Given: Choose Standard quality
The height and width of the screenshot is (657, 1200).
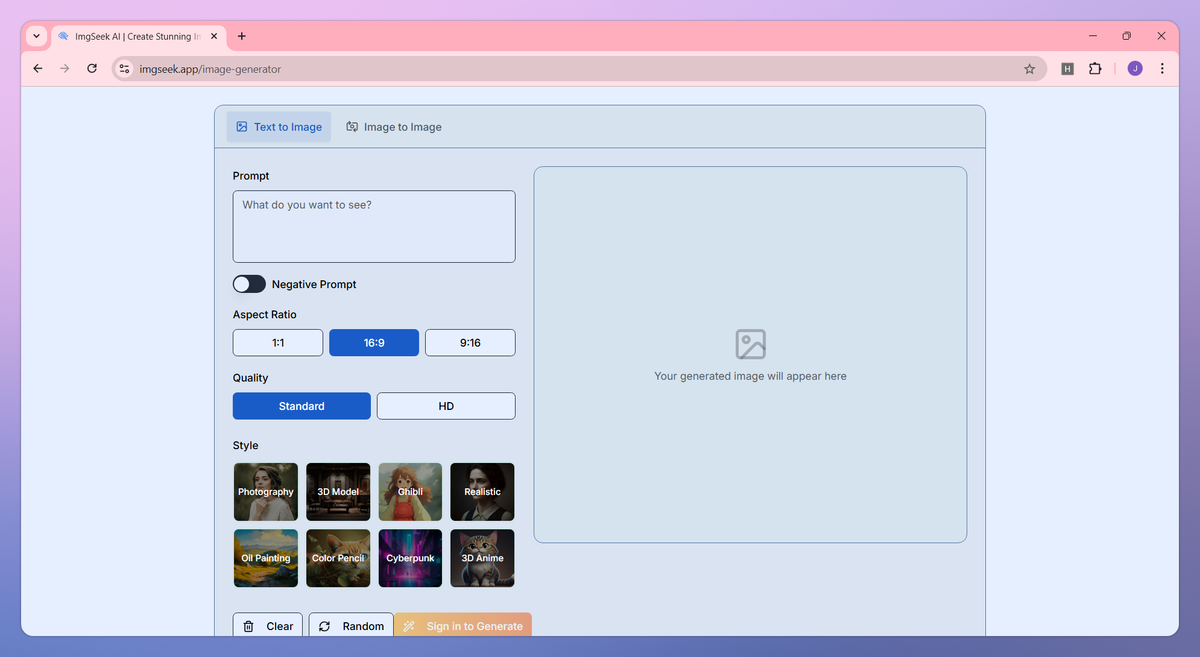Looking at the screenshot, I should 302,406.
